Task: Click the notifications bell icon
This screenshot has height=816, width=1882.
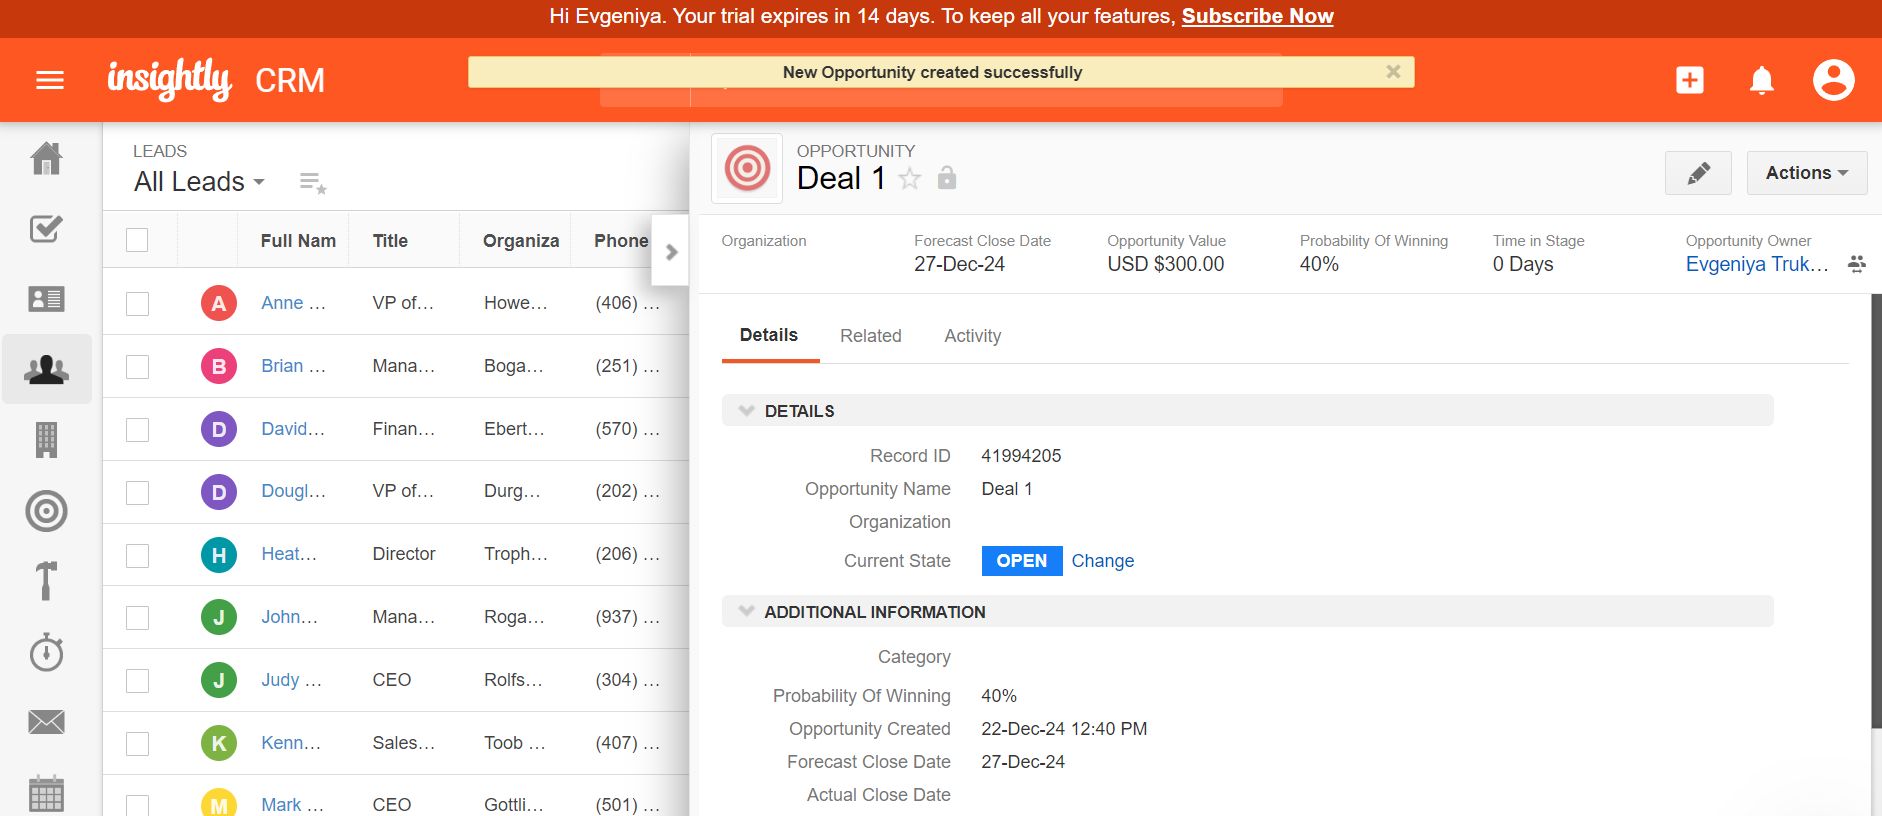Action: pos(1761,80)
